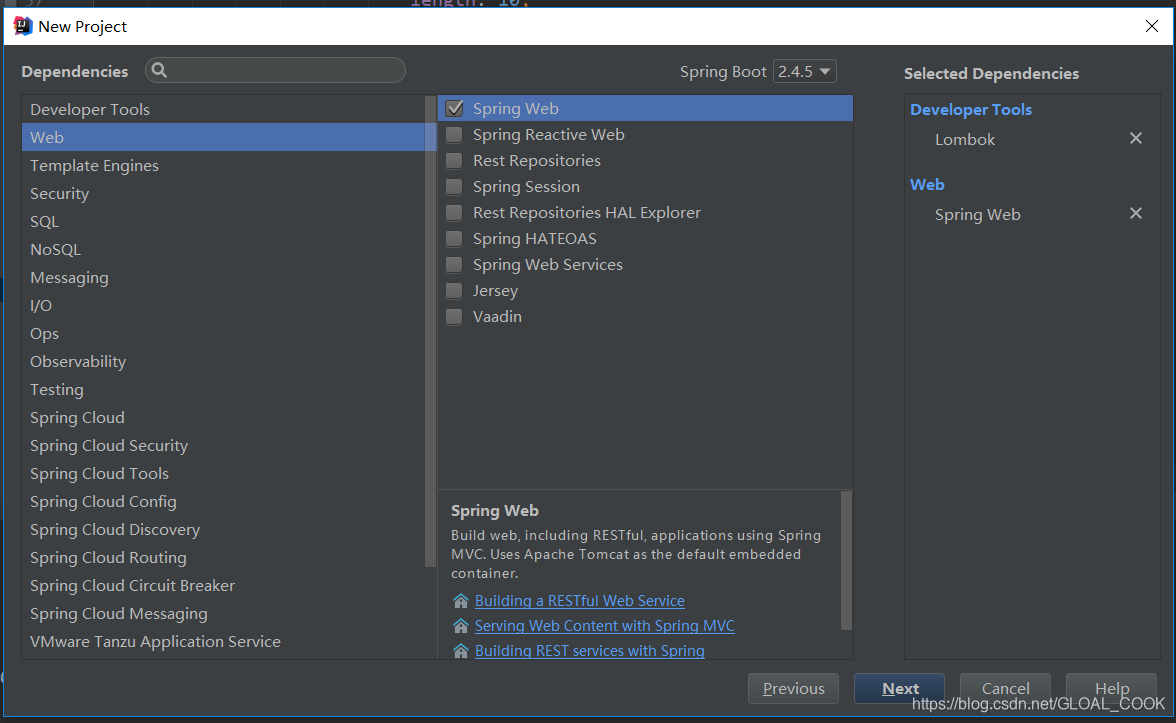Click the Spring Web entry in Selected Dependencies
The image size is (1176, 723).
(x=977, y=214)
